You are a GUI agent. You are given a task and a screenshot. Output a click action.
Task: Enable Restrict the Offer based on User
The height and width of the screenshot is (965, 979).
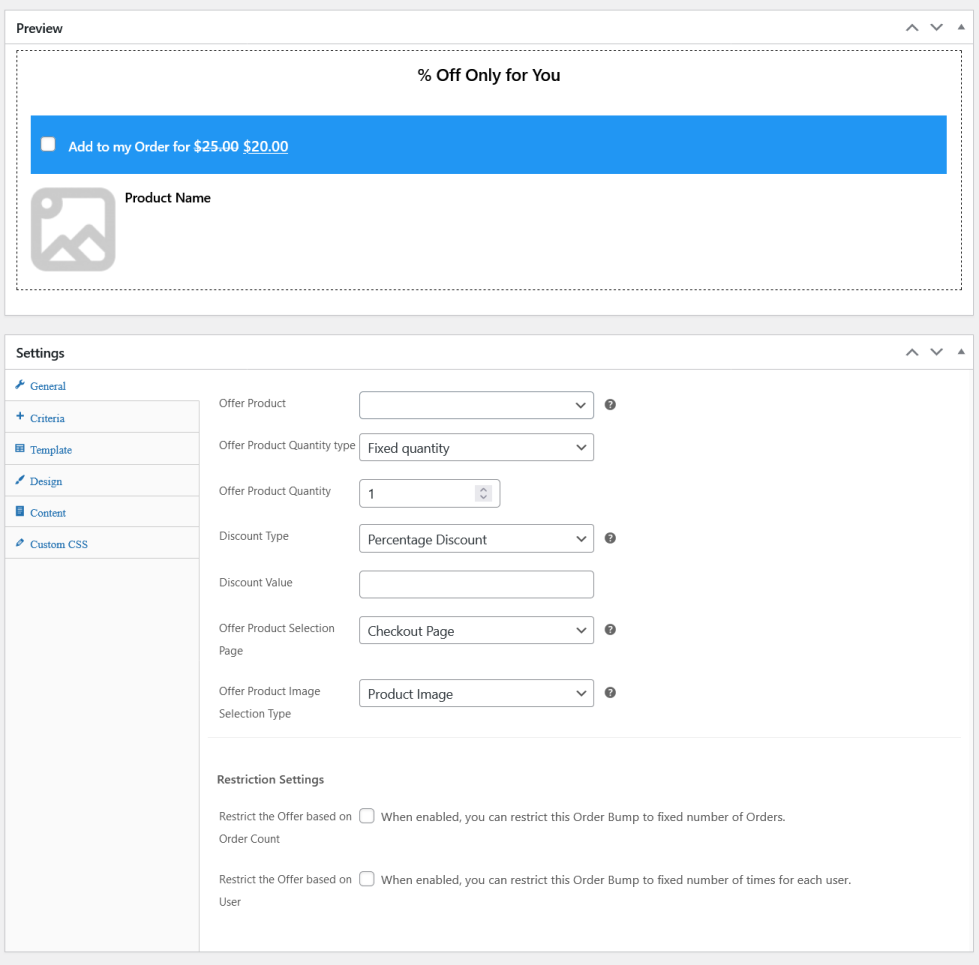[x=367, y=879]
